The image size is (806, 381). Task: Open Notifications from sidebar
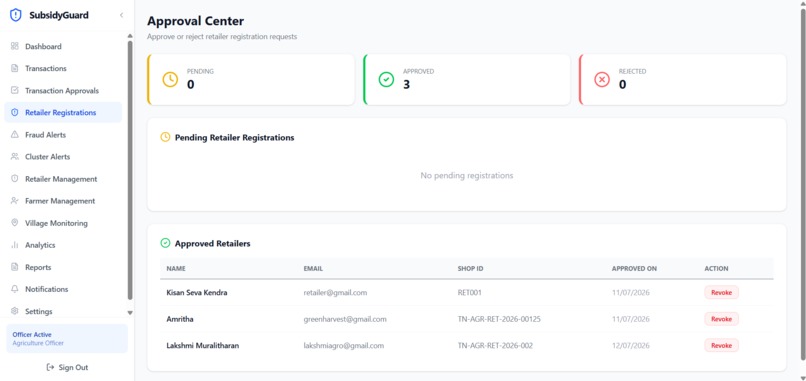pos(63,289)
